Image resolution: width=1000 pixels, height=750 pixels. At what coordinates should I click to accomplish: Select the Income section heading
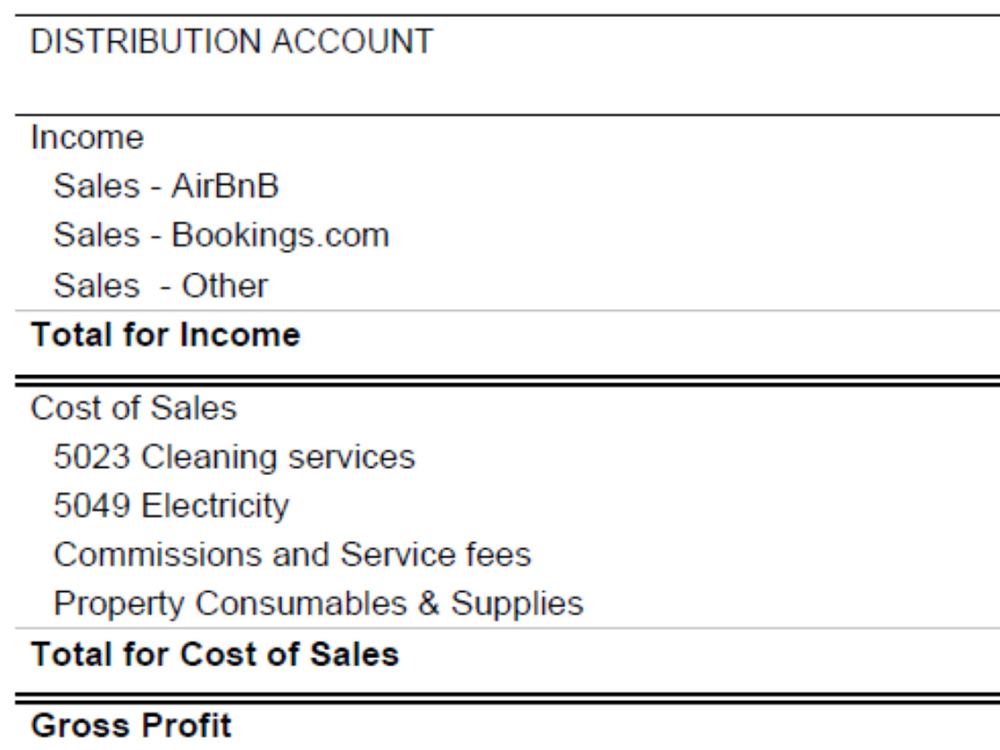tap(87, 138)
